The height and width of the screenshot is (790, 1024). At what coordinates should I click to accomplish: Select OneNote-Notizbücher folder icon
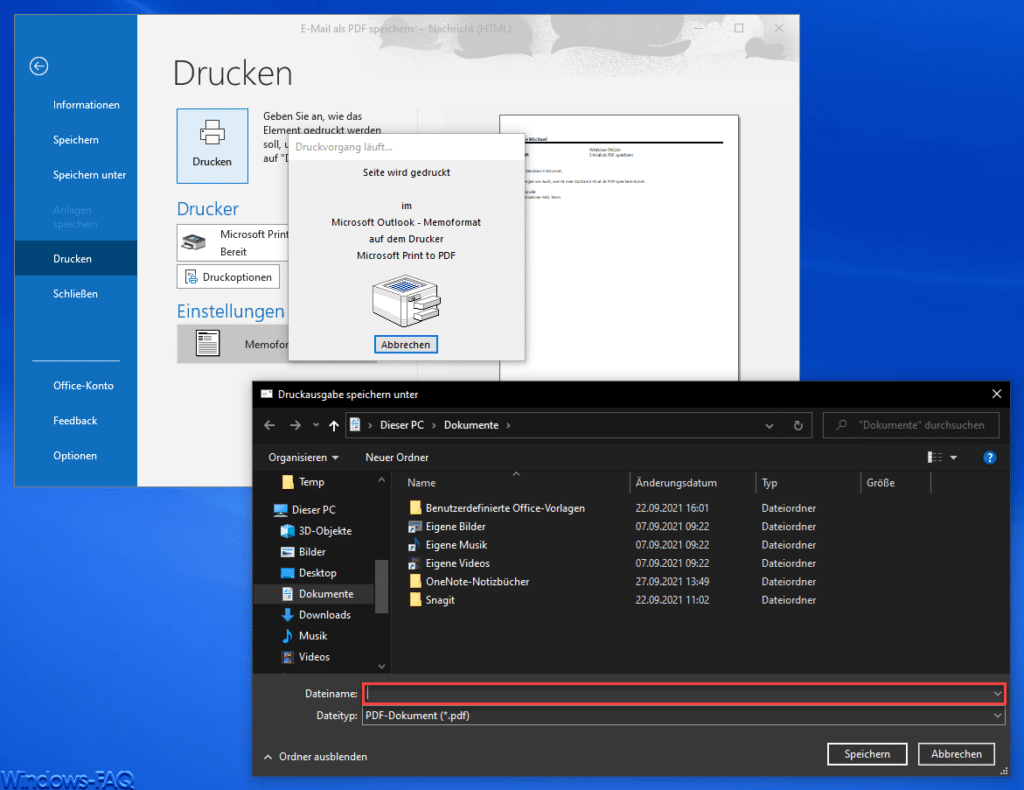pos(415,581)
